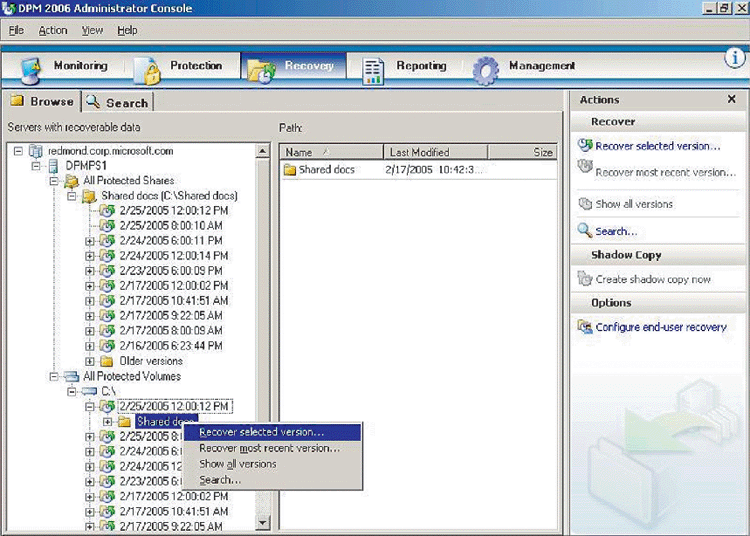
Task: Expand the Older versions folder
Action: (x=89, y=361)
